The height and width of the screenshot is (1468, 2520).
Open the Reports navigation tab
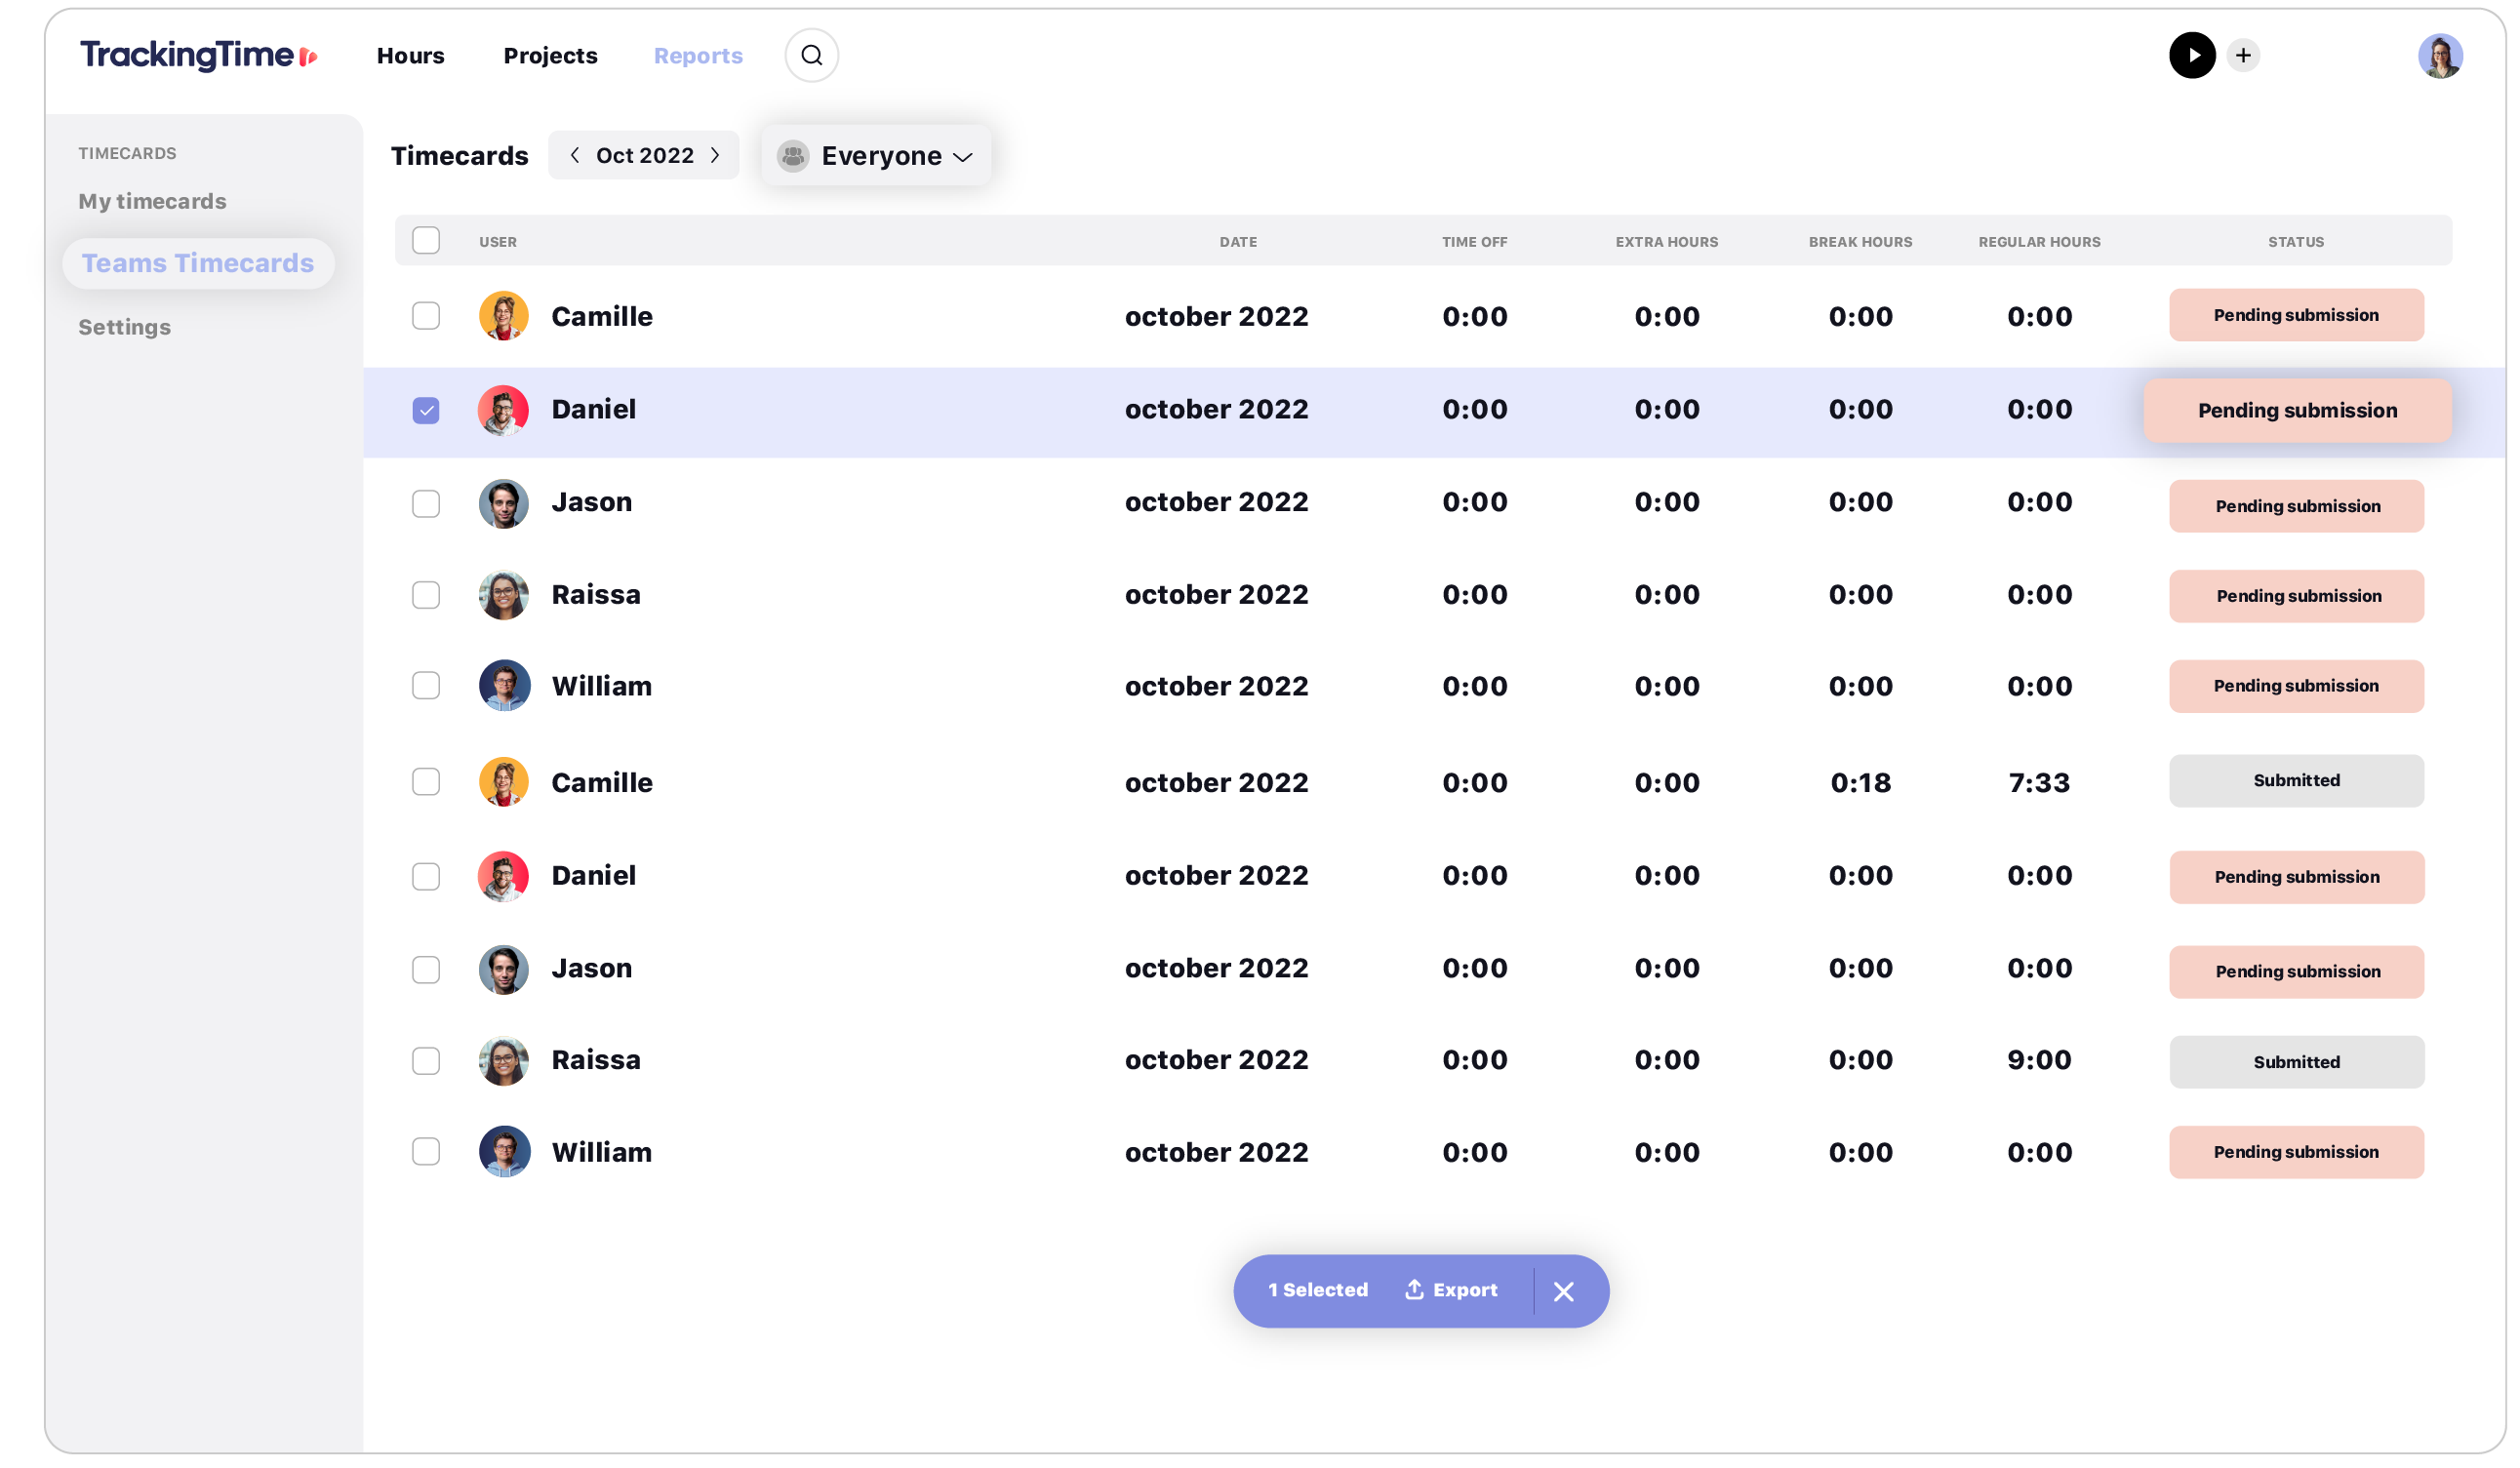tap(698, 55)
